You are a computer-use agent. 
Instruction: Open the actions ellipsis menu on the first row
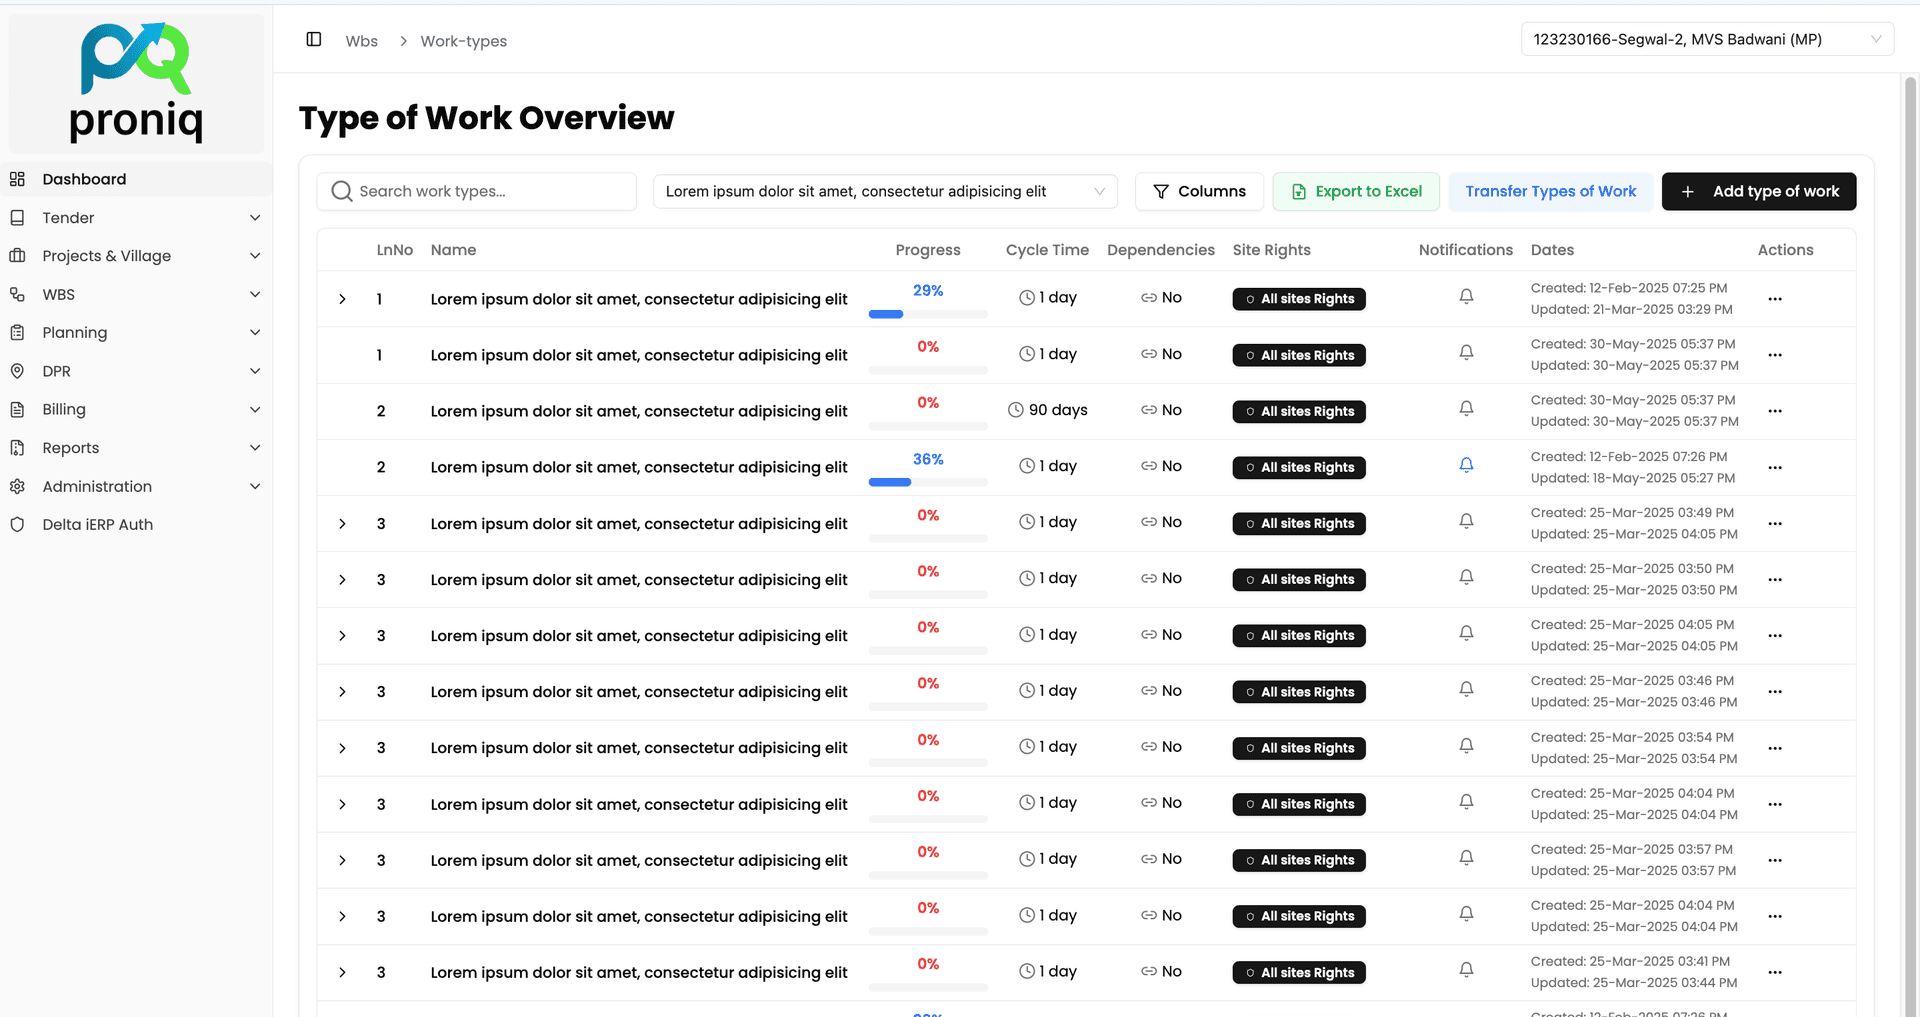(1775, 298)
